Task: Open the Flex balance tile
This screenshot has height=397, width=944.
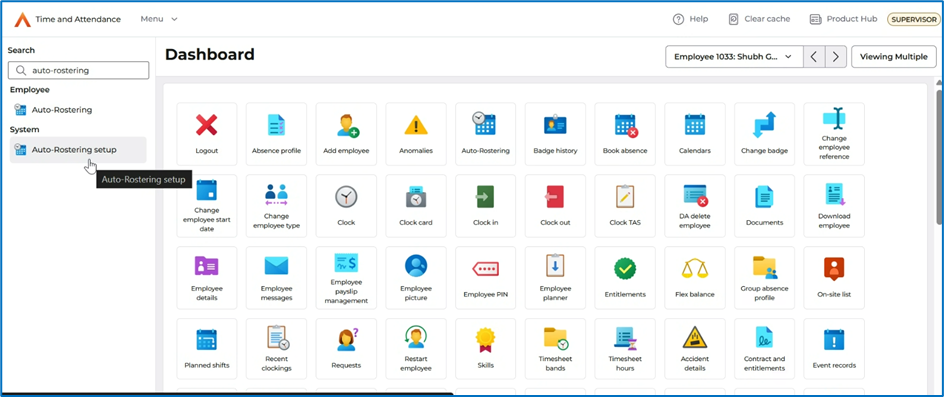Action: 695,278
